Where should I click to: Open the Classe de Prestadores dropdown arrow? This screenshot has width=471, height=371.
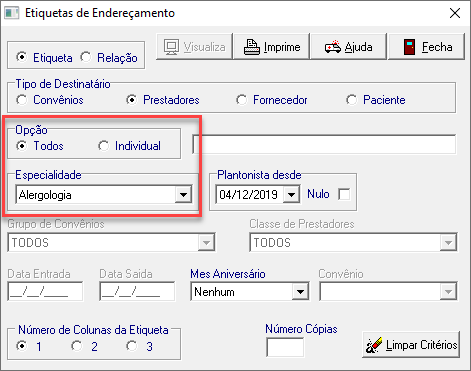[448, 243]
